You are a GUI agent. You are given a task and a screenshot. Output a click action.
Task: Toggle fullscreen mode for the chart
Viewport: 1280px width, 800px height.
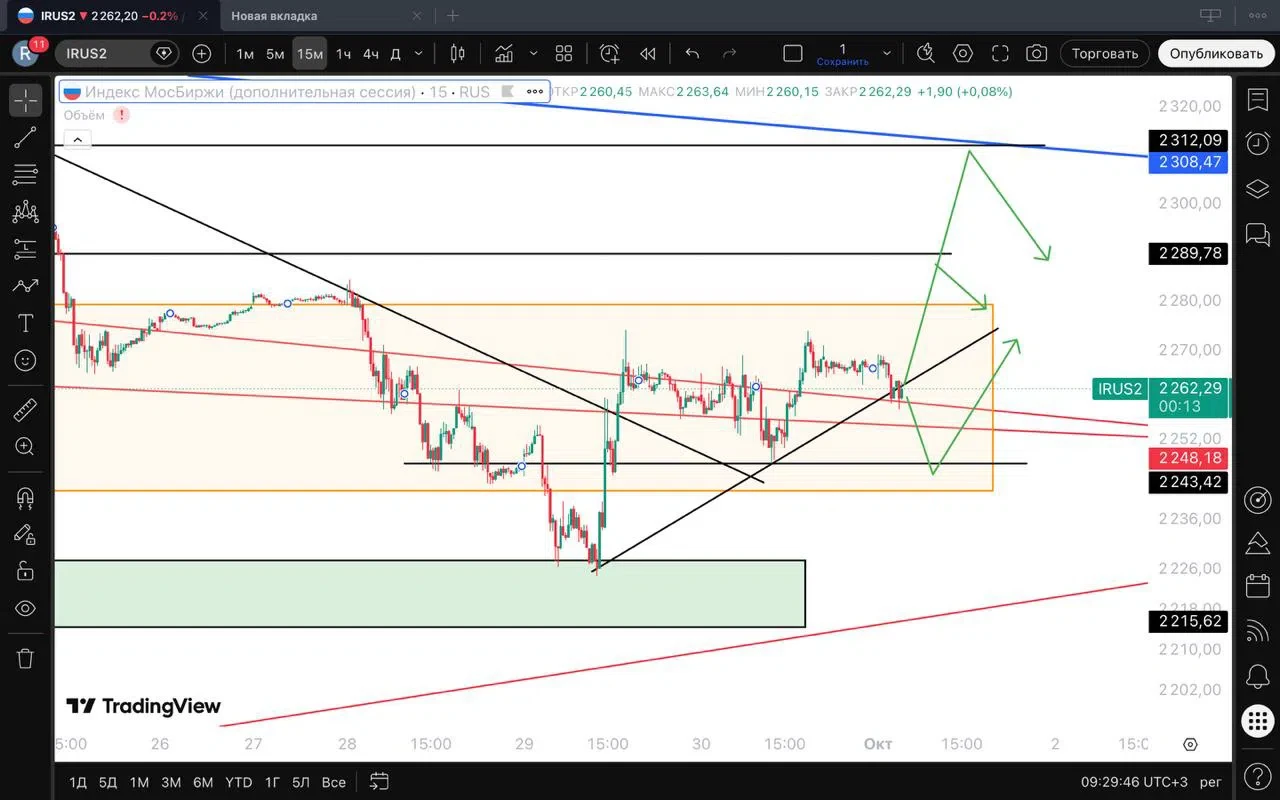coord(1000,53)
